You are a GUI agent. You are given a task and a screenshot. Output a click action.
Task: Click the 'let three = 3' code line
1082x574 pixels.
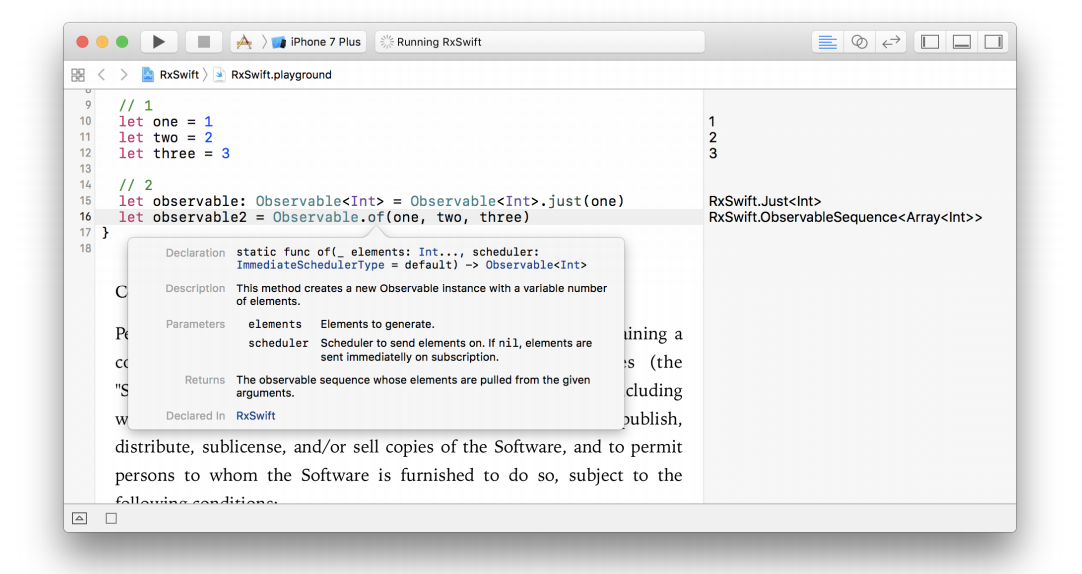pos(174,153)
